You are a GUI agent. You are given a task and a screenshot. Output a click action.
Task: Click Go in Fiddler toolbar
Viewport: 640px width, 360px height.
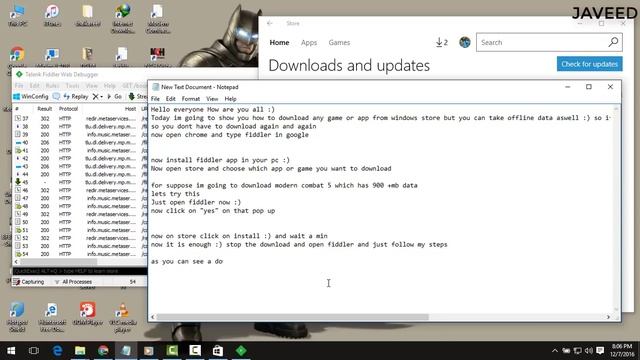(x=114, y=97)
